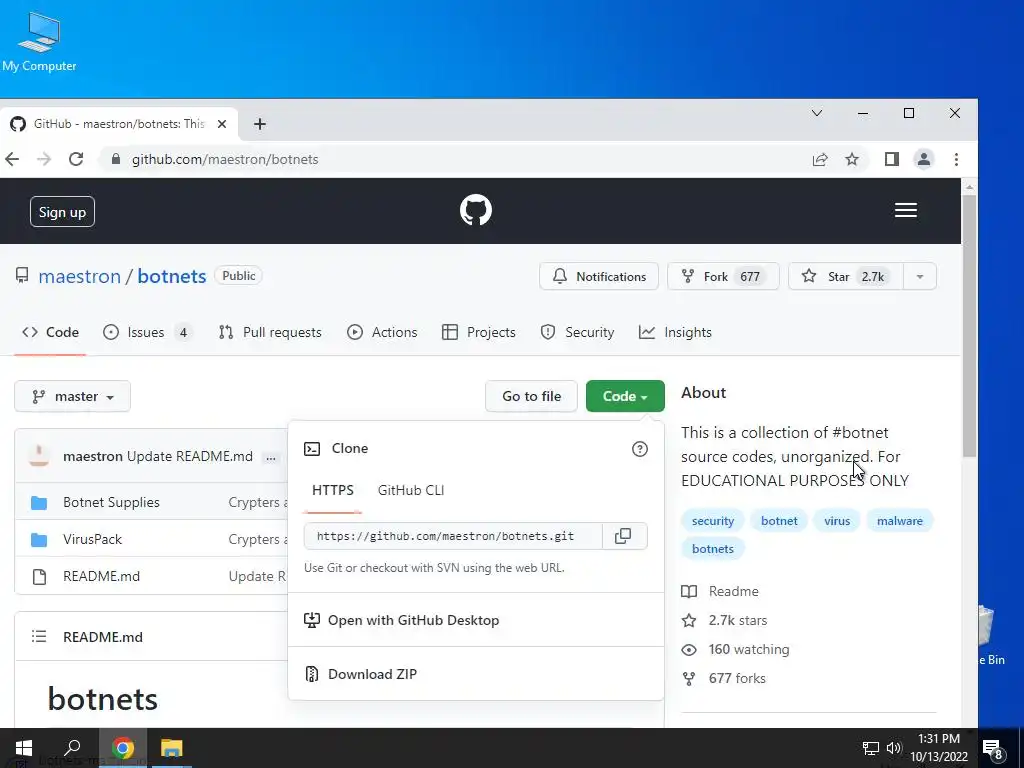Open Chrome three-dot menu

pyautogui.click(x=956, y=159)
